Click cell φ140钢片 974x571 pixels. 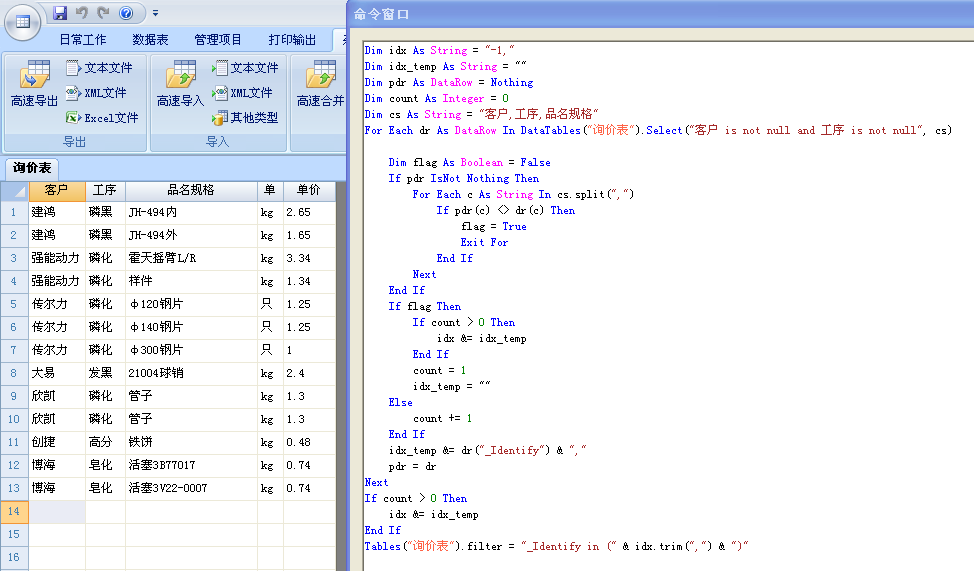coord(191,327)
